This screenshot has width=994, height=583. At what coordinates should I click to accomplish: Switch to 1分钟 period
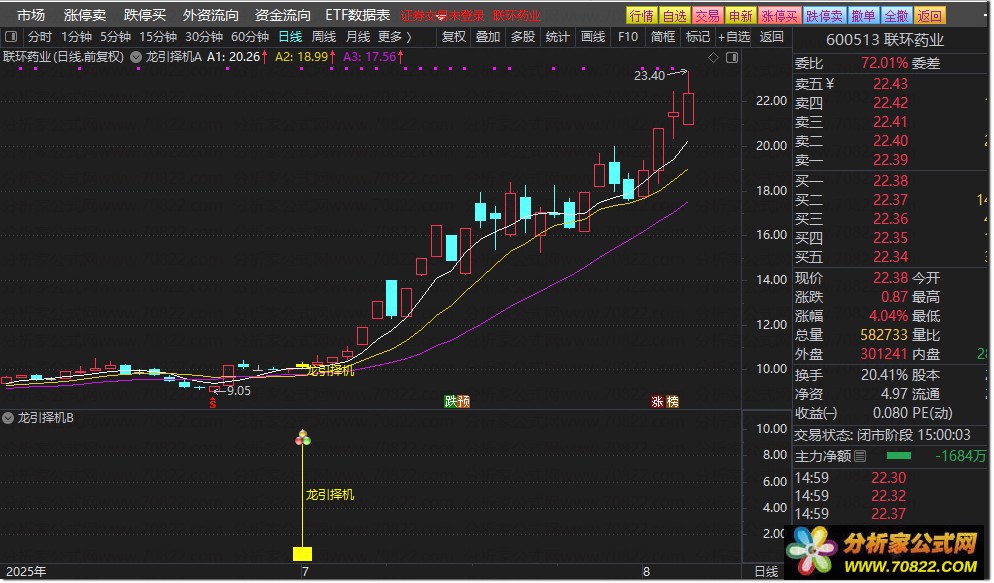click(x=76, y=37)
